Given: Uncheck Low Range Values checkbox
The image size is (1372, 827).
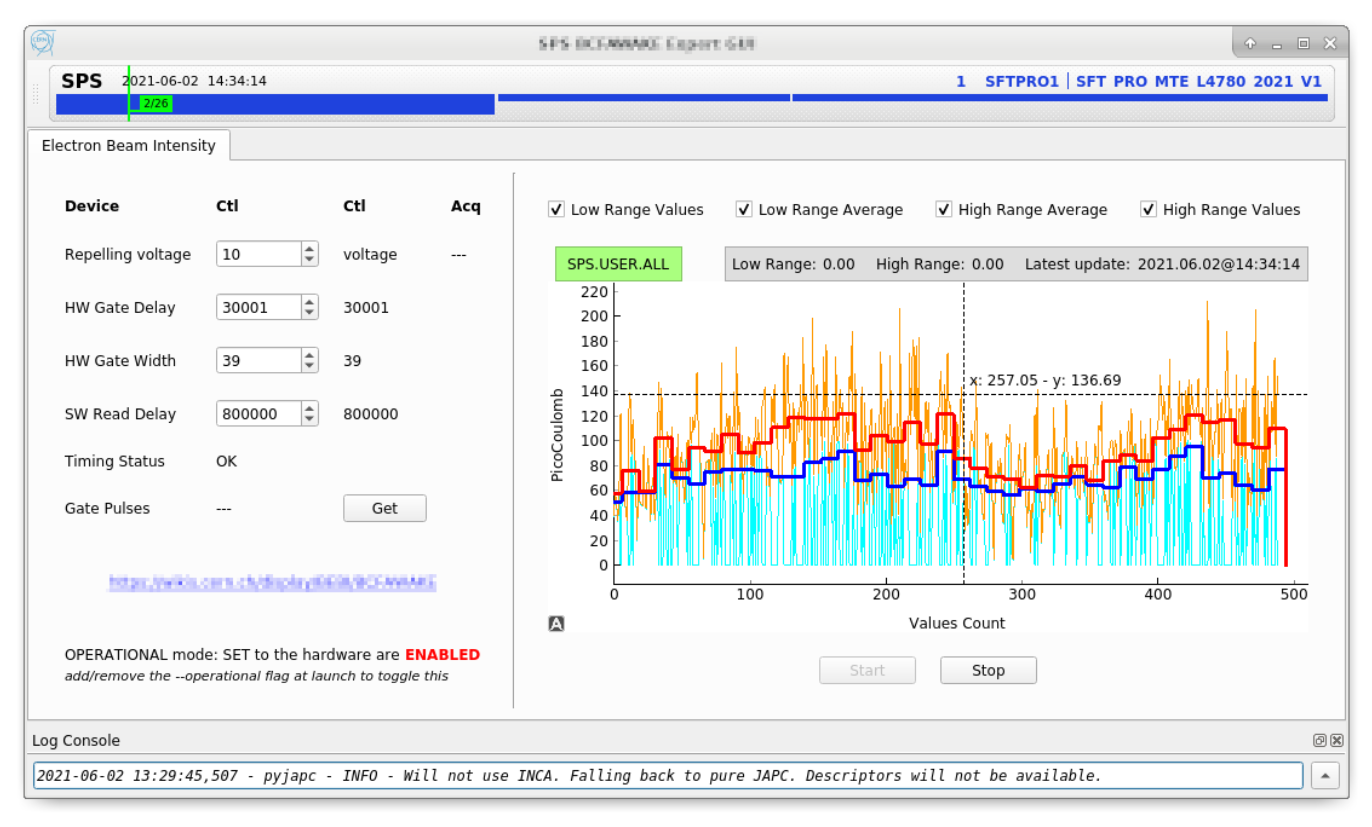Looking at the screenshot, I should coord(556,210).
